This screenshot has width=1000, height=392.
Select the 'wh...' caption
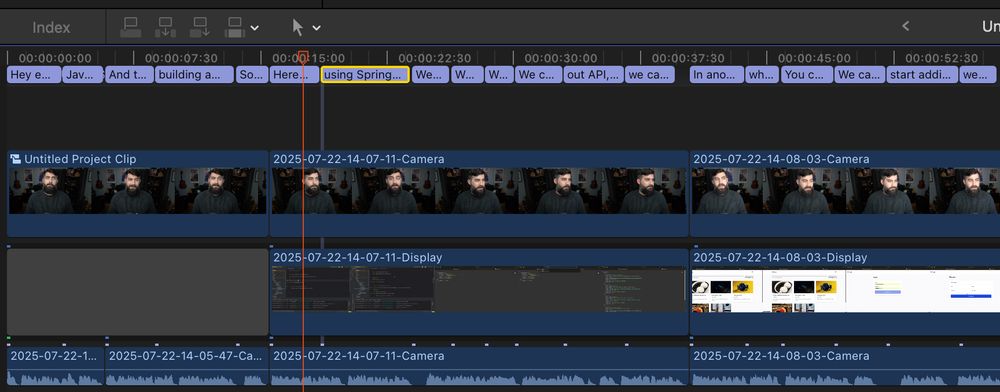(x=762, y=75)
